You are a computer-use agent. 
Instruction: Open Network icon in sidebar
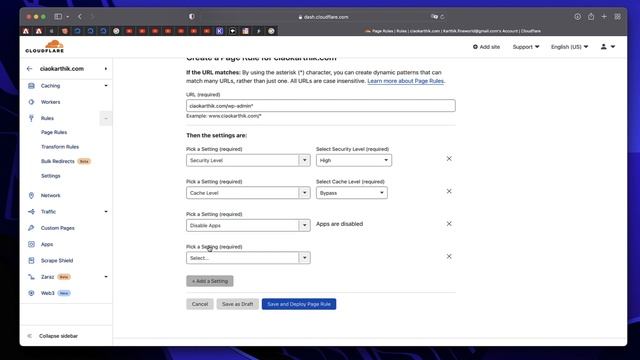pyautogui.click(x=31, y=196)
